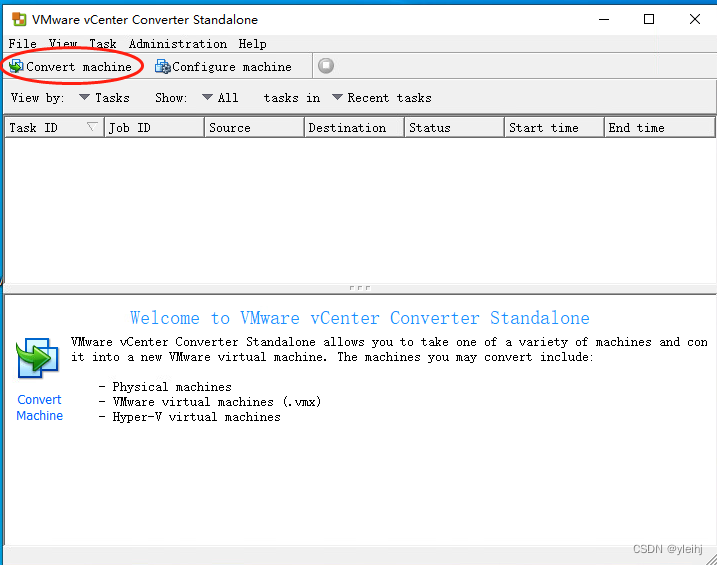Click the Task ID sort arrow indicator
Viewport: 717px width, 565px height.
[92, 127]
